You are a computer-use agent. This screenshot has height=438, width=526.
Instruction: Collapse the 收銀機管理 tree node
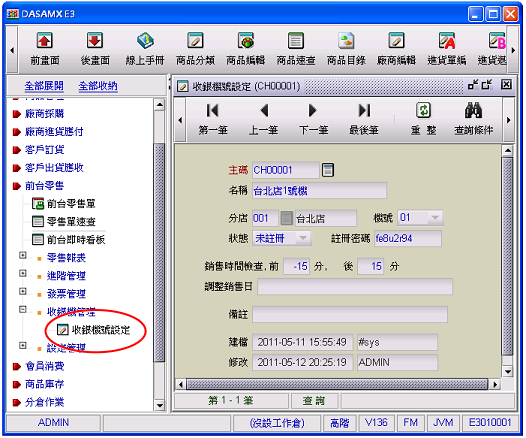coord(23,310)
